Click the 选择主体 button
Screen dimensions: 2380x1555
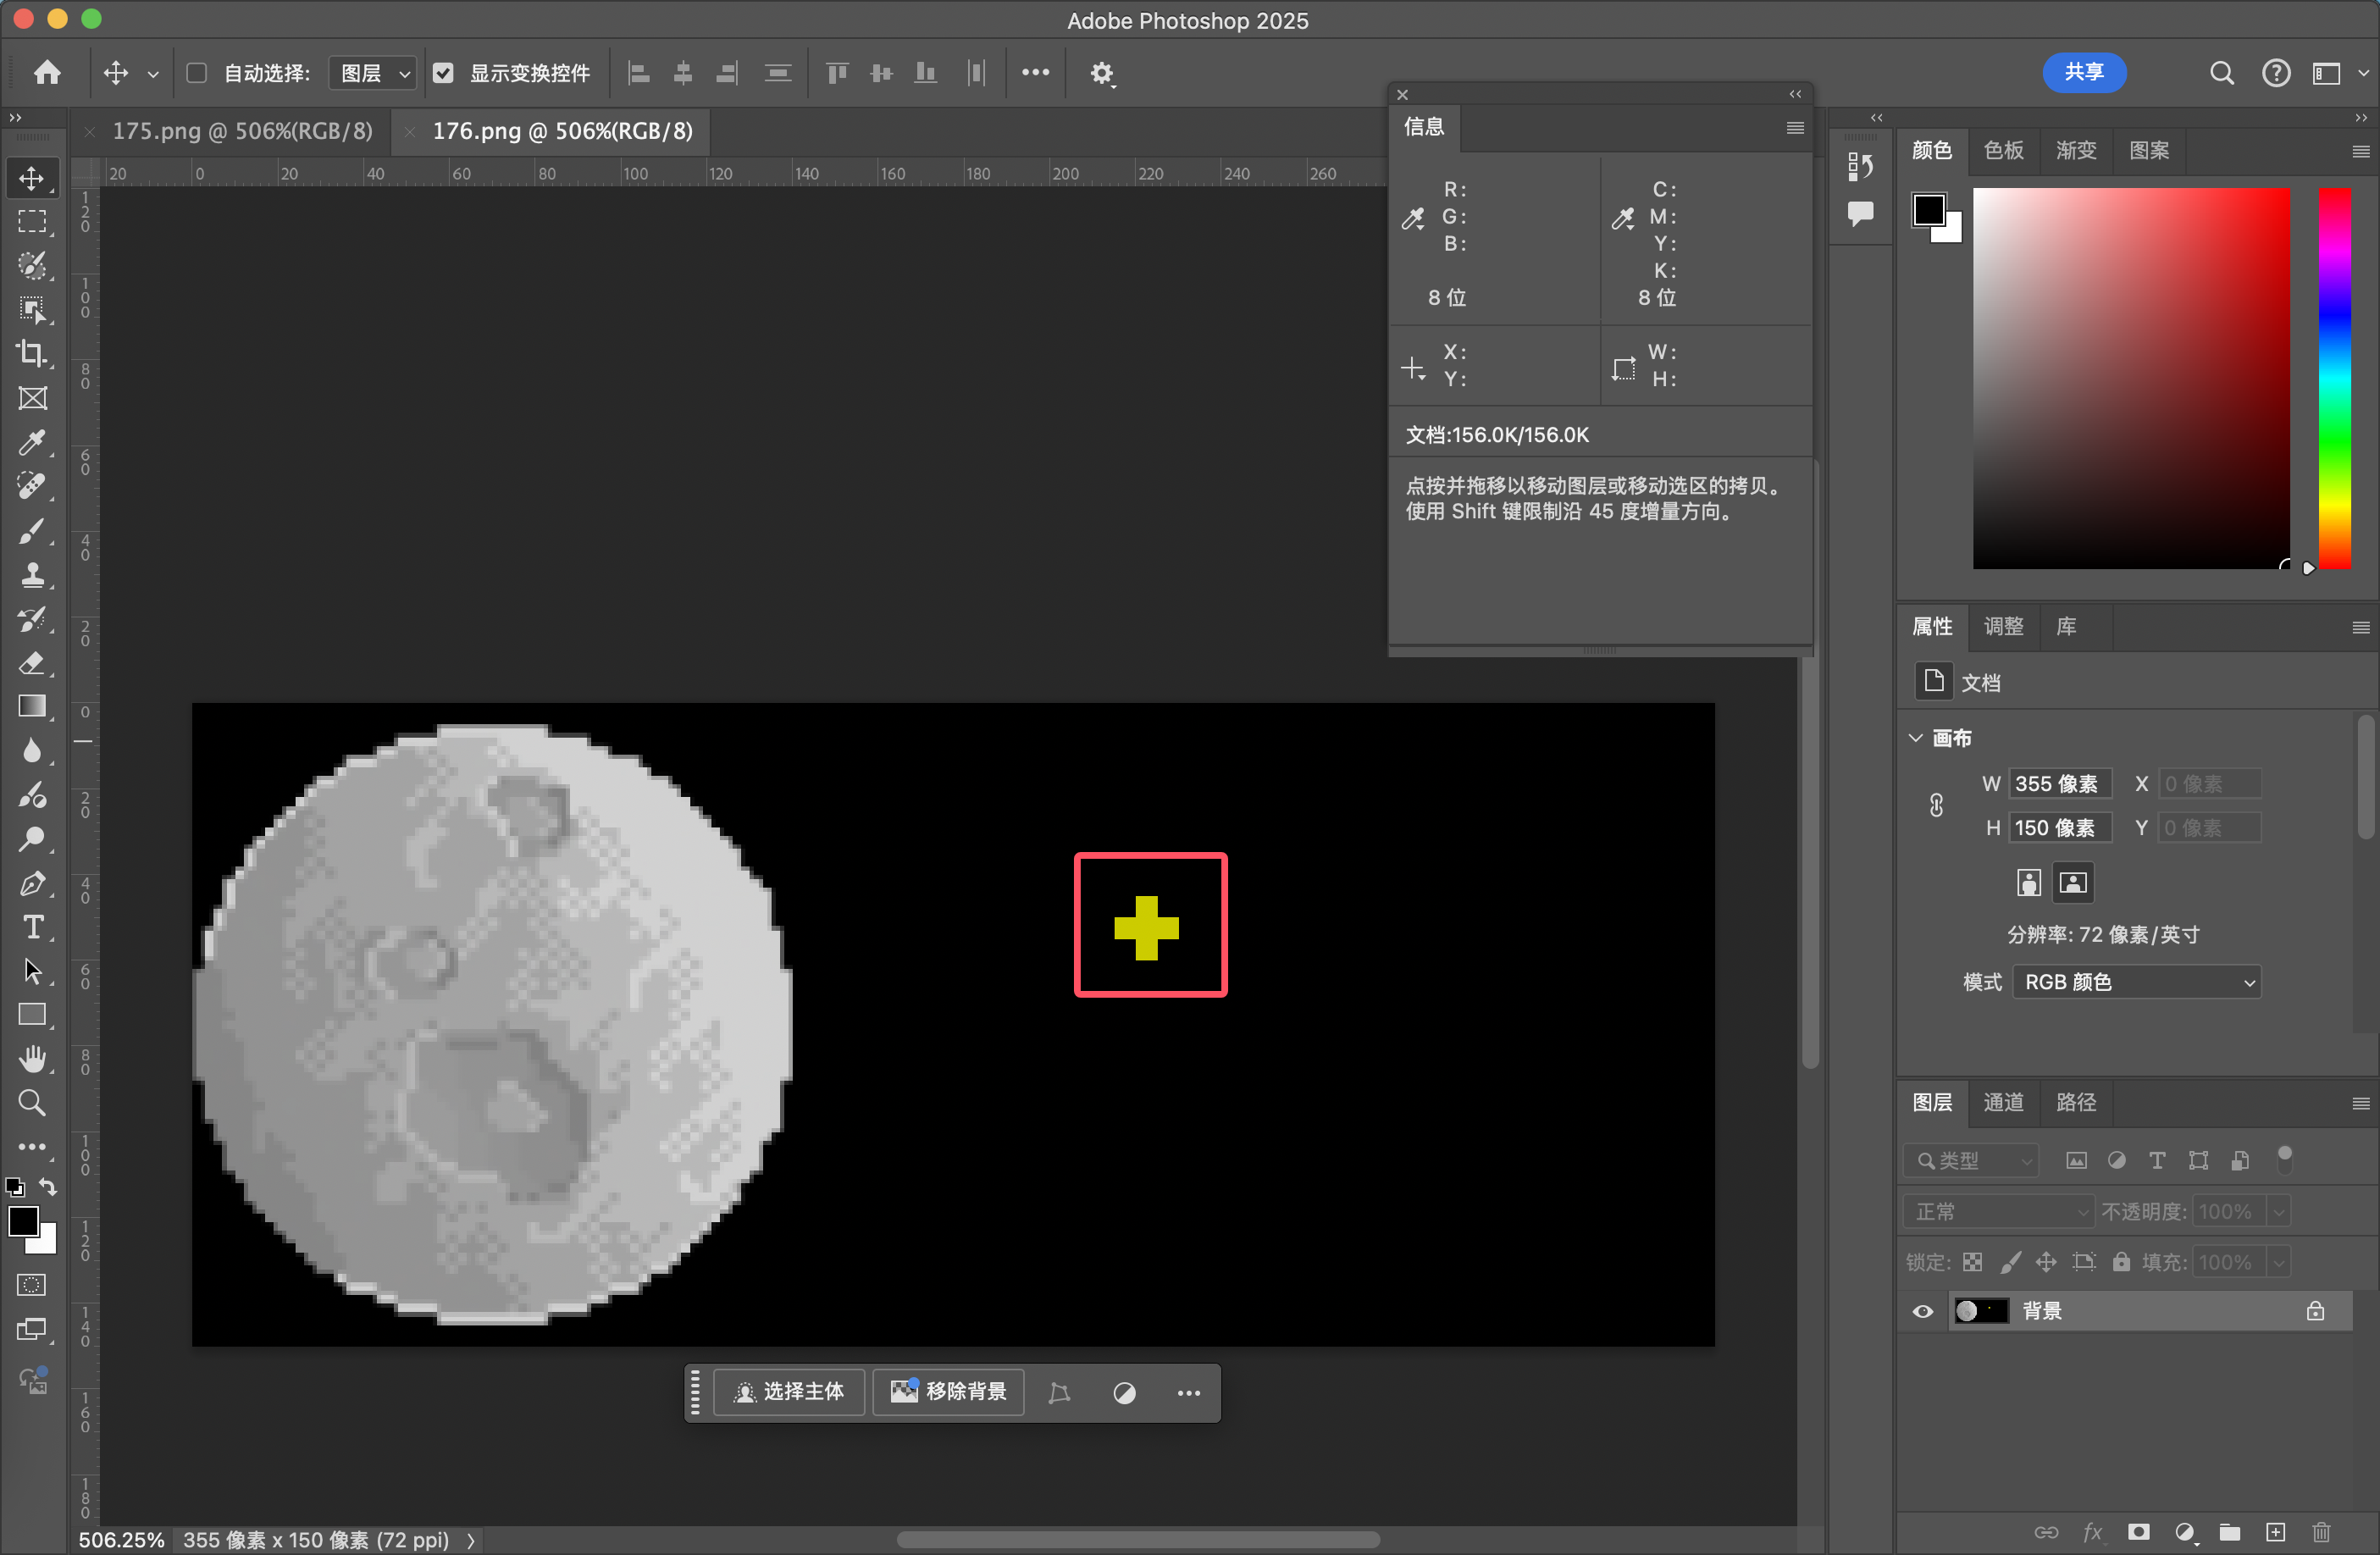point(789,1392)
